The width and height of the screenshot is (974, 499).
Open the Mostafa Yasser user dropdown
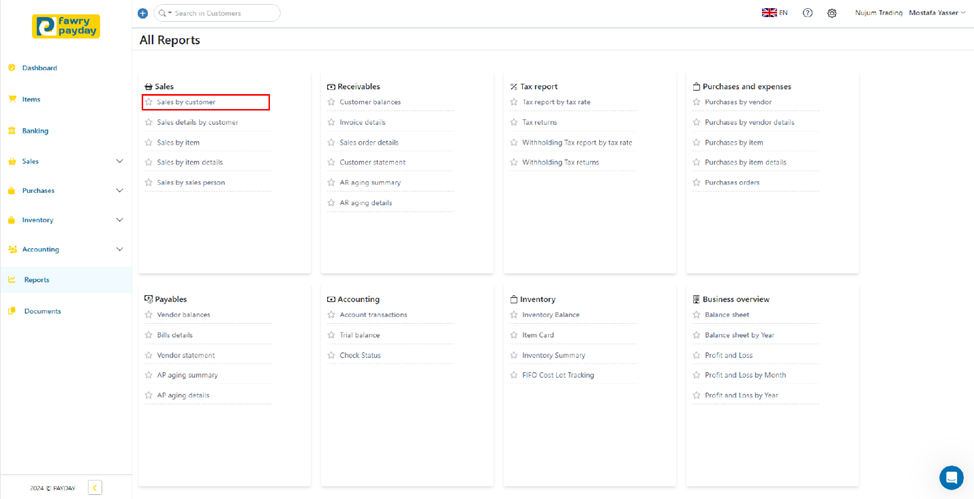click(937, 13)
